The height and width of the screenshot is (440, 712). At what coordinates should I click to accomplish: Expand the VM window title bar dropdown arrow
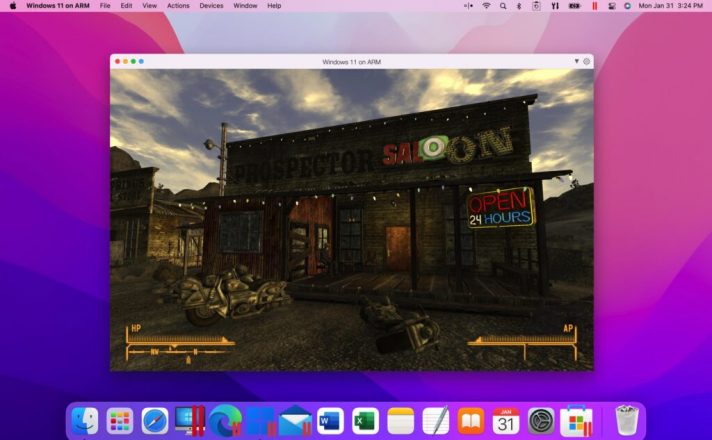[x=576, y=61]
